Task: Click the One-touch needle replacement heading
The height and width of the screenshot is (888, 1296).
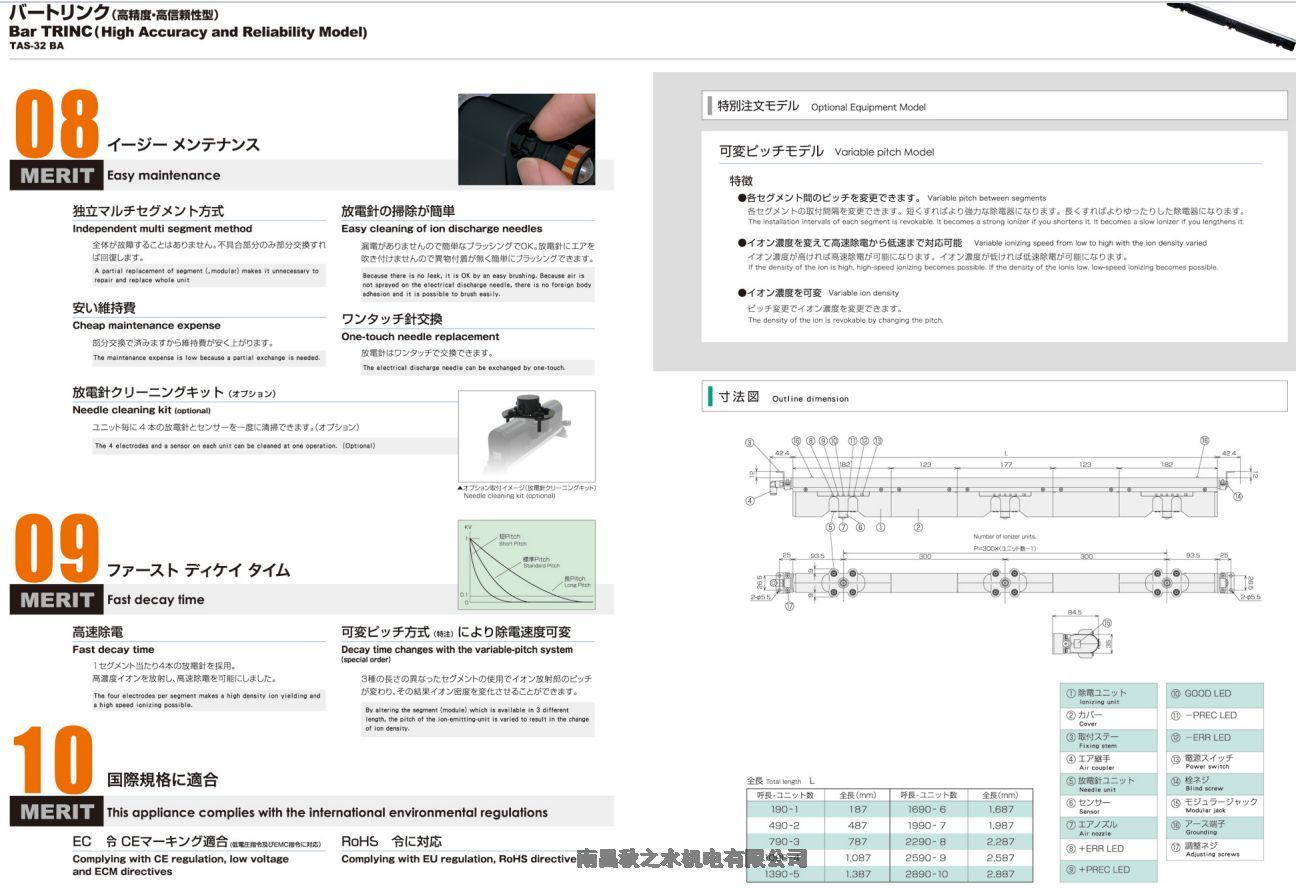Action: pos(420,337)
